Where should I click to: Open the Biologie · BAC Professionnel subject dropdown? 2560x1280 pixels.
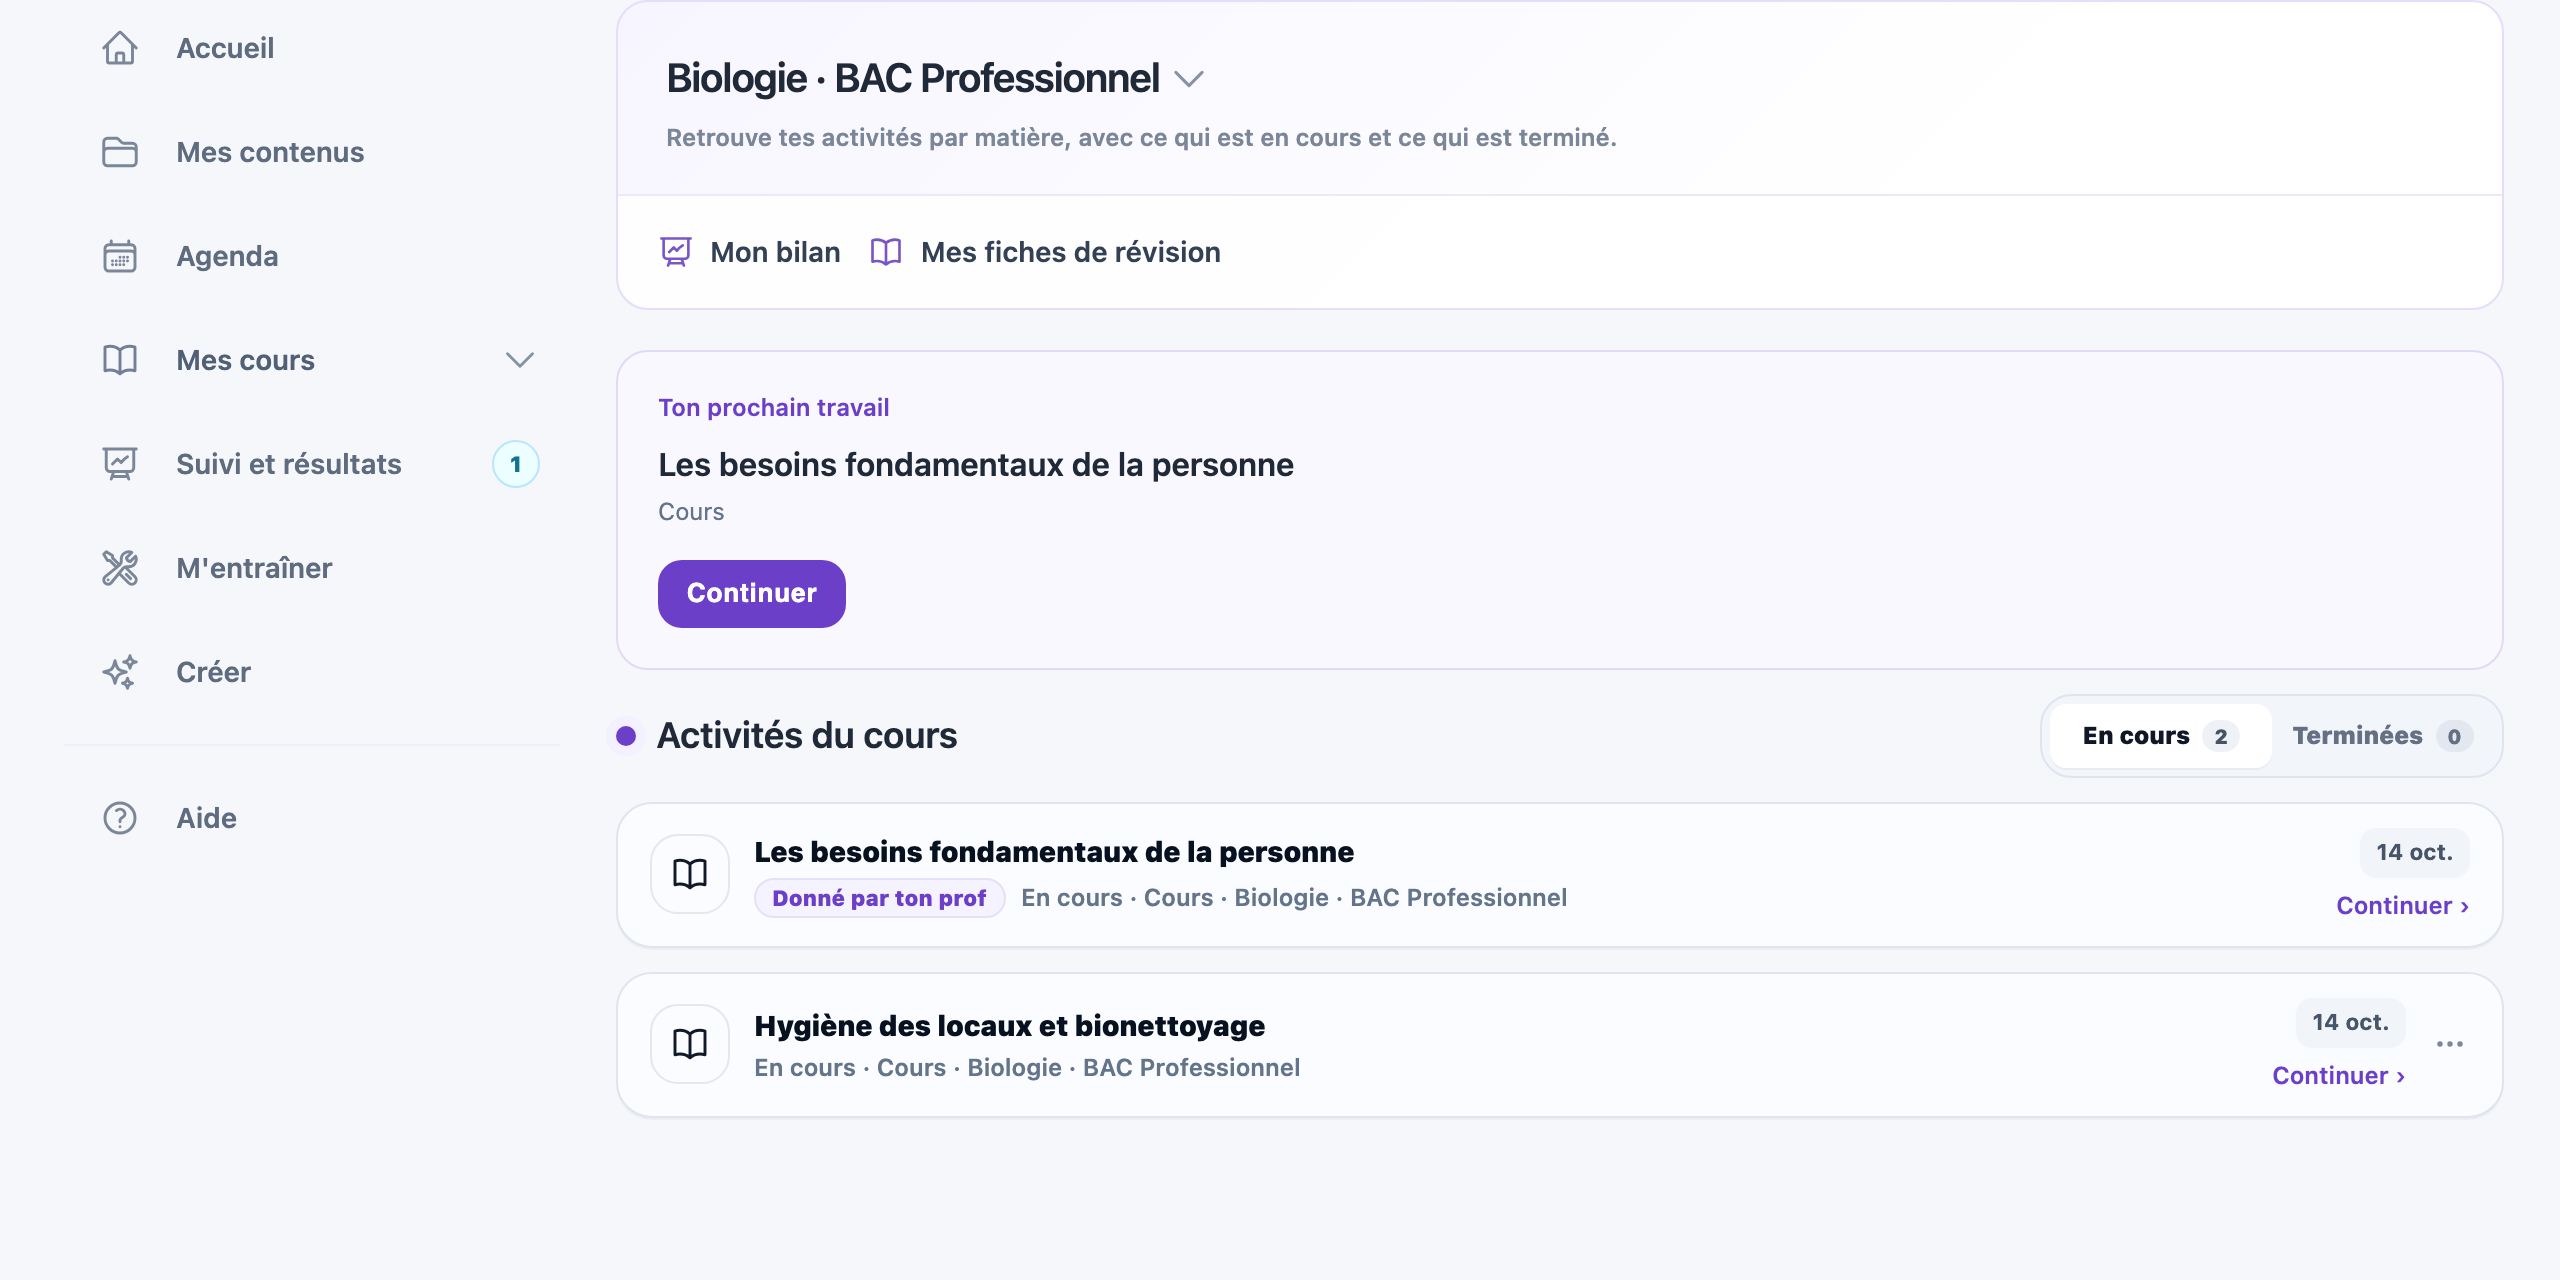pyautogui.click(x=1189, y=79)
